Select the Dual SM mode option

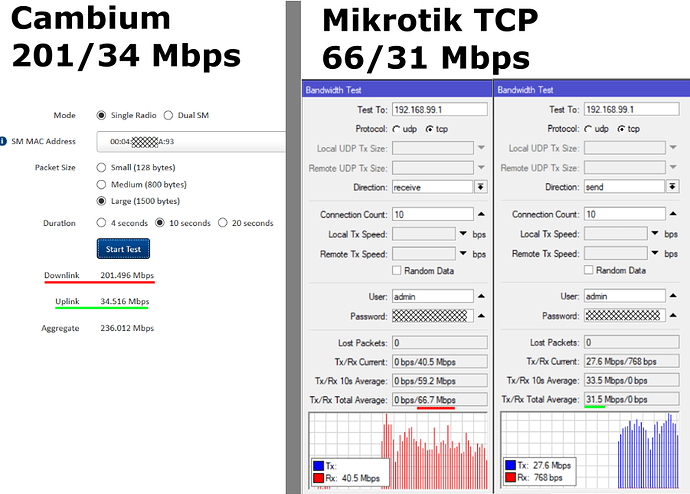[186, 115]
